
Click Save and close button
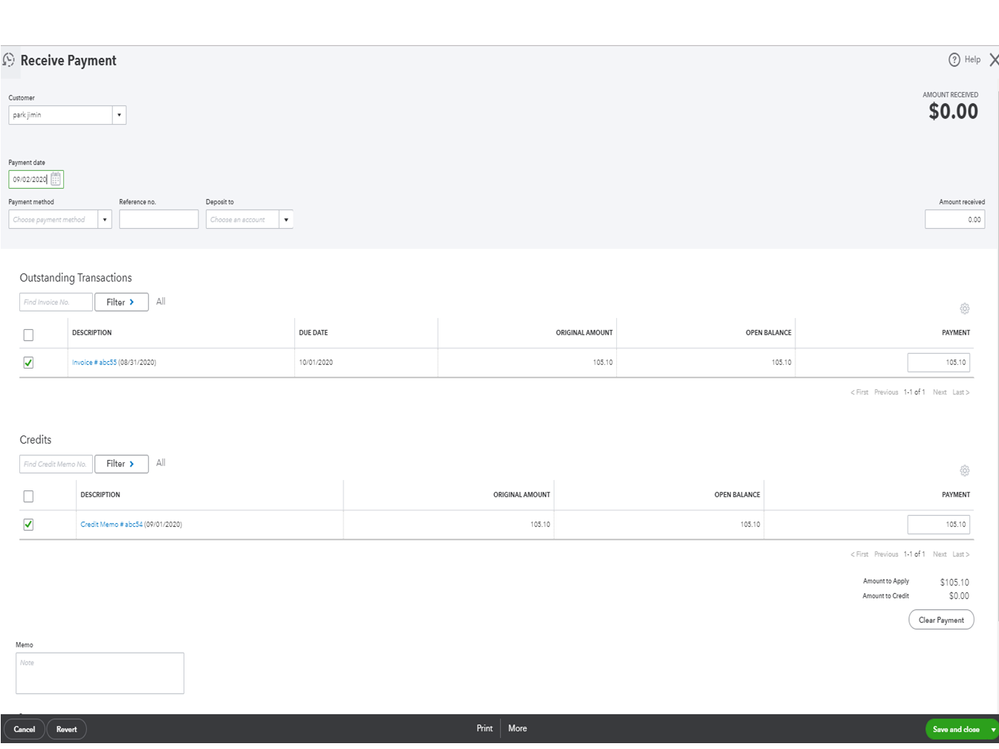pyautogui.click(x=956, y=730)
